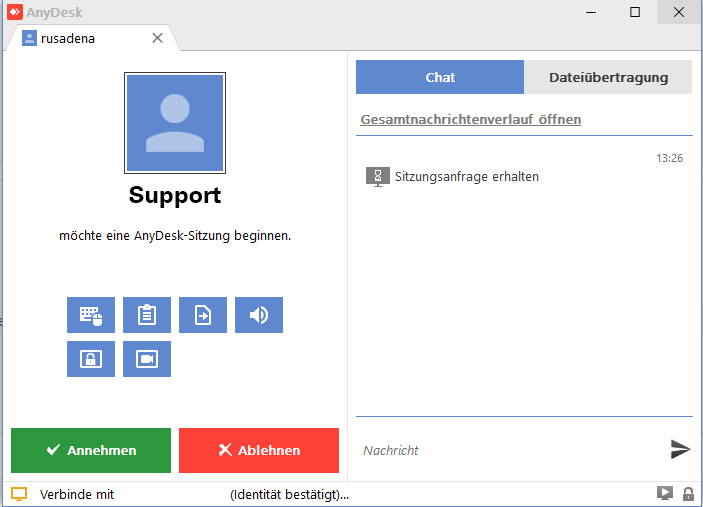This screenshot has height=507, width=703.
Task: Toggle lock desktop on session end permission
Action: pyautogui.click(x=91, y=359)
